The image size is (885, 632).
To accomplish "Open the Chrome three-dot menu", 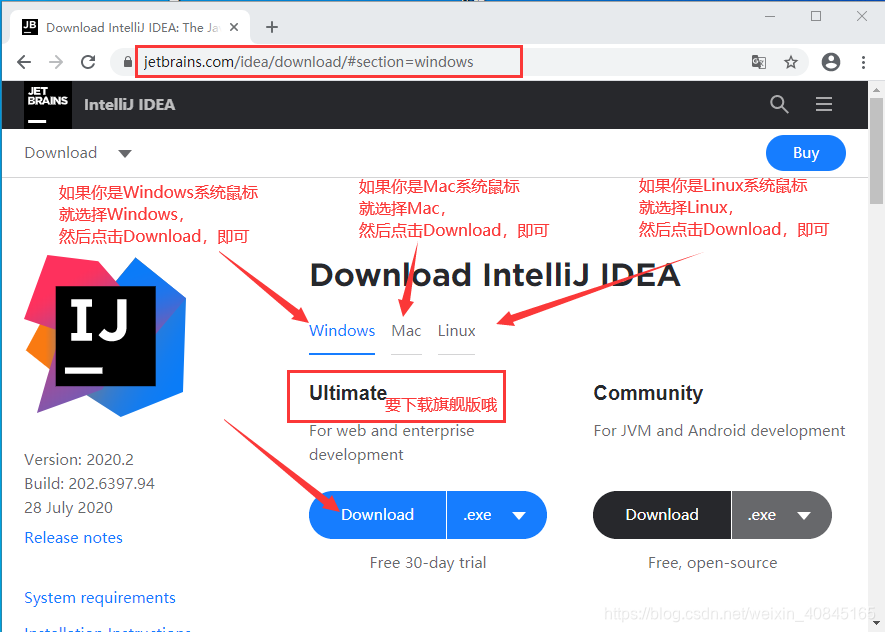I will [x=863, y=62].
